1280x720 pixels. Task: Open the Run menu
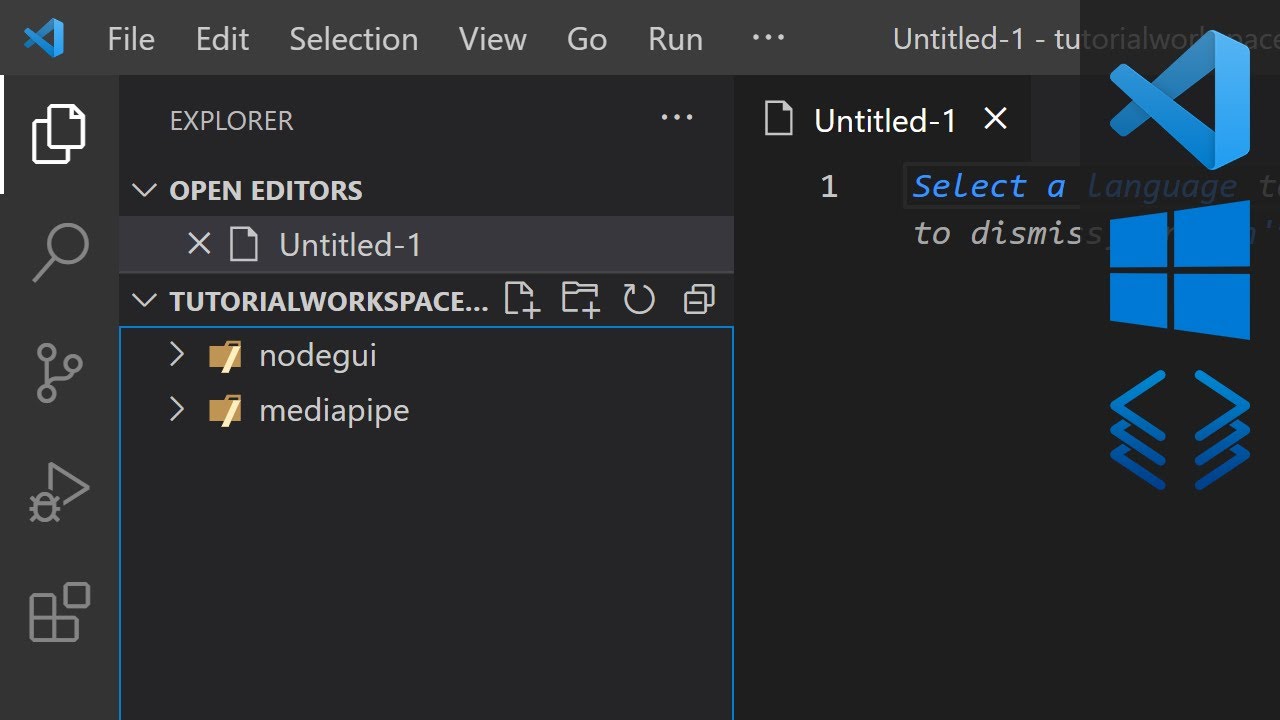click(x=675, y=39)
